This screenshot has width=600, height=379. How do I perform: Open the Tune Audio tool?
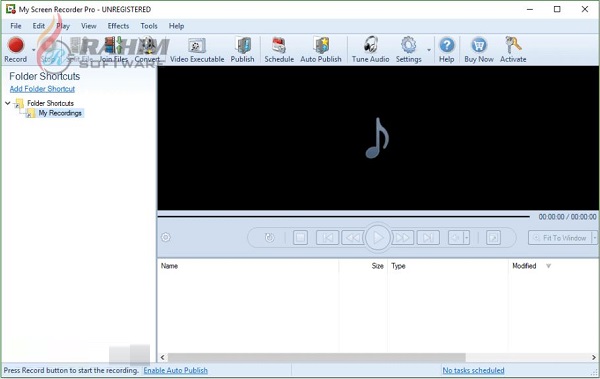[x=370, y=49]
